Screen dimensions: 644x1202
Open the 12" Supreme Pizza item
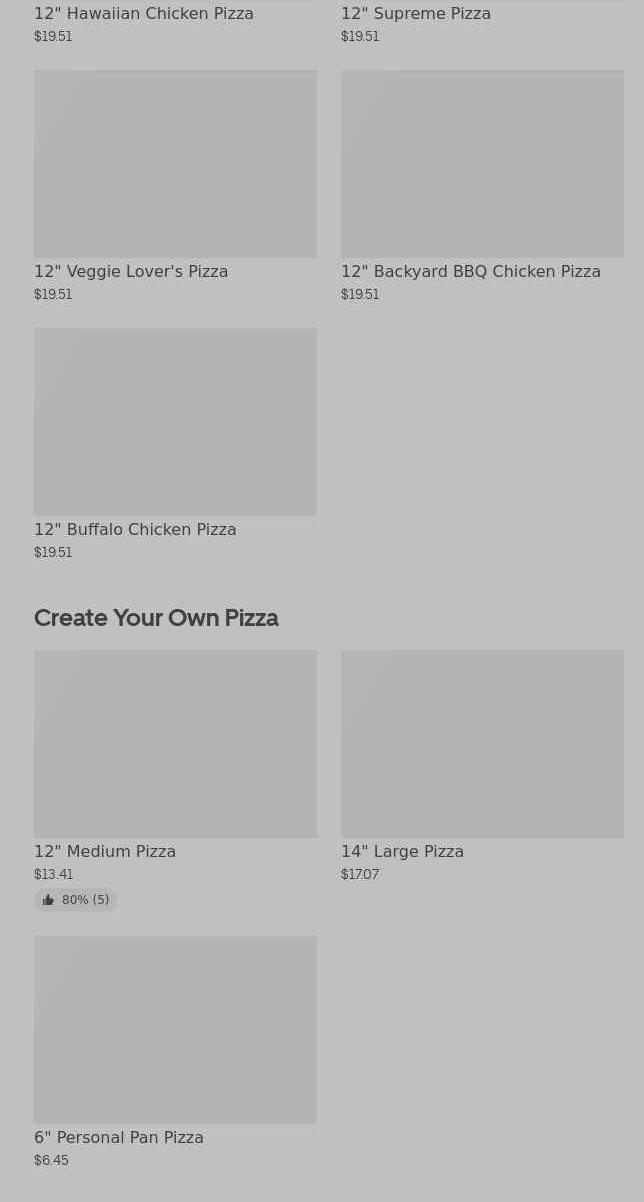click(416, 14)
